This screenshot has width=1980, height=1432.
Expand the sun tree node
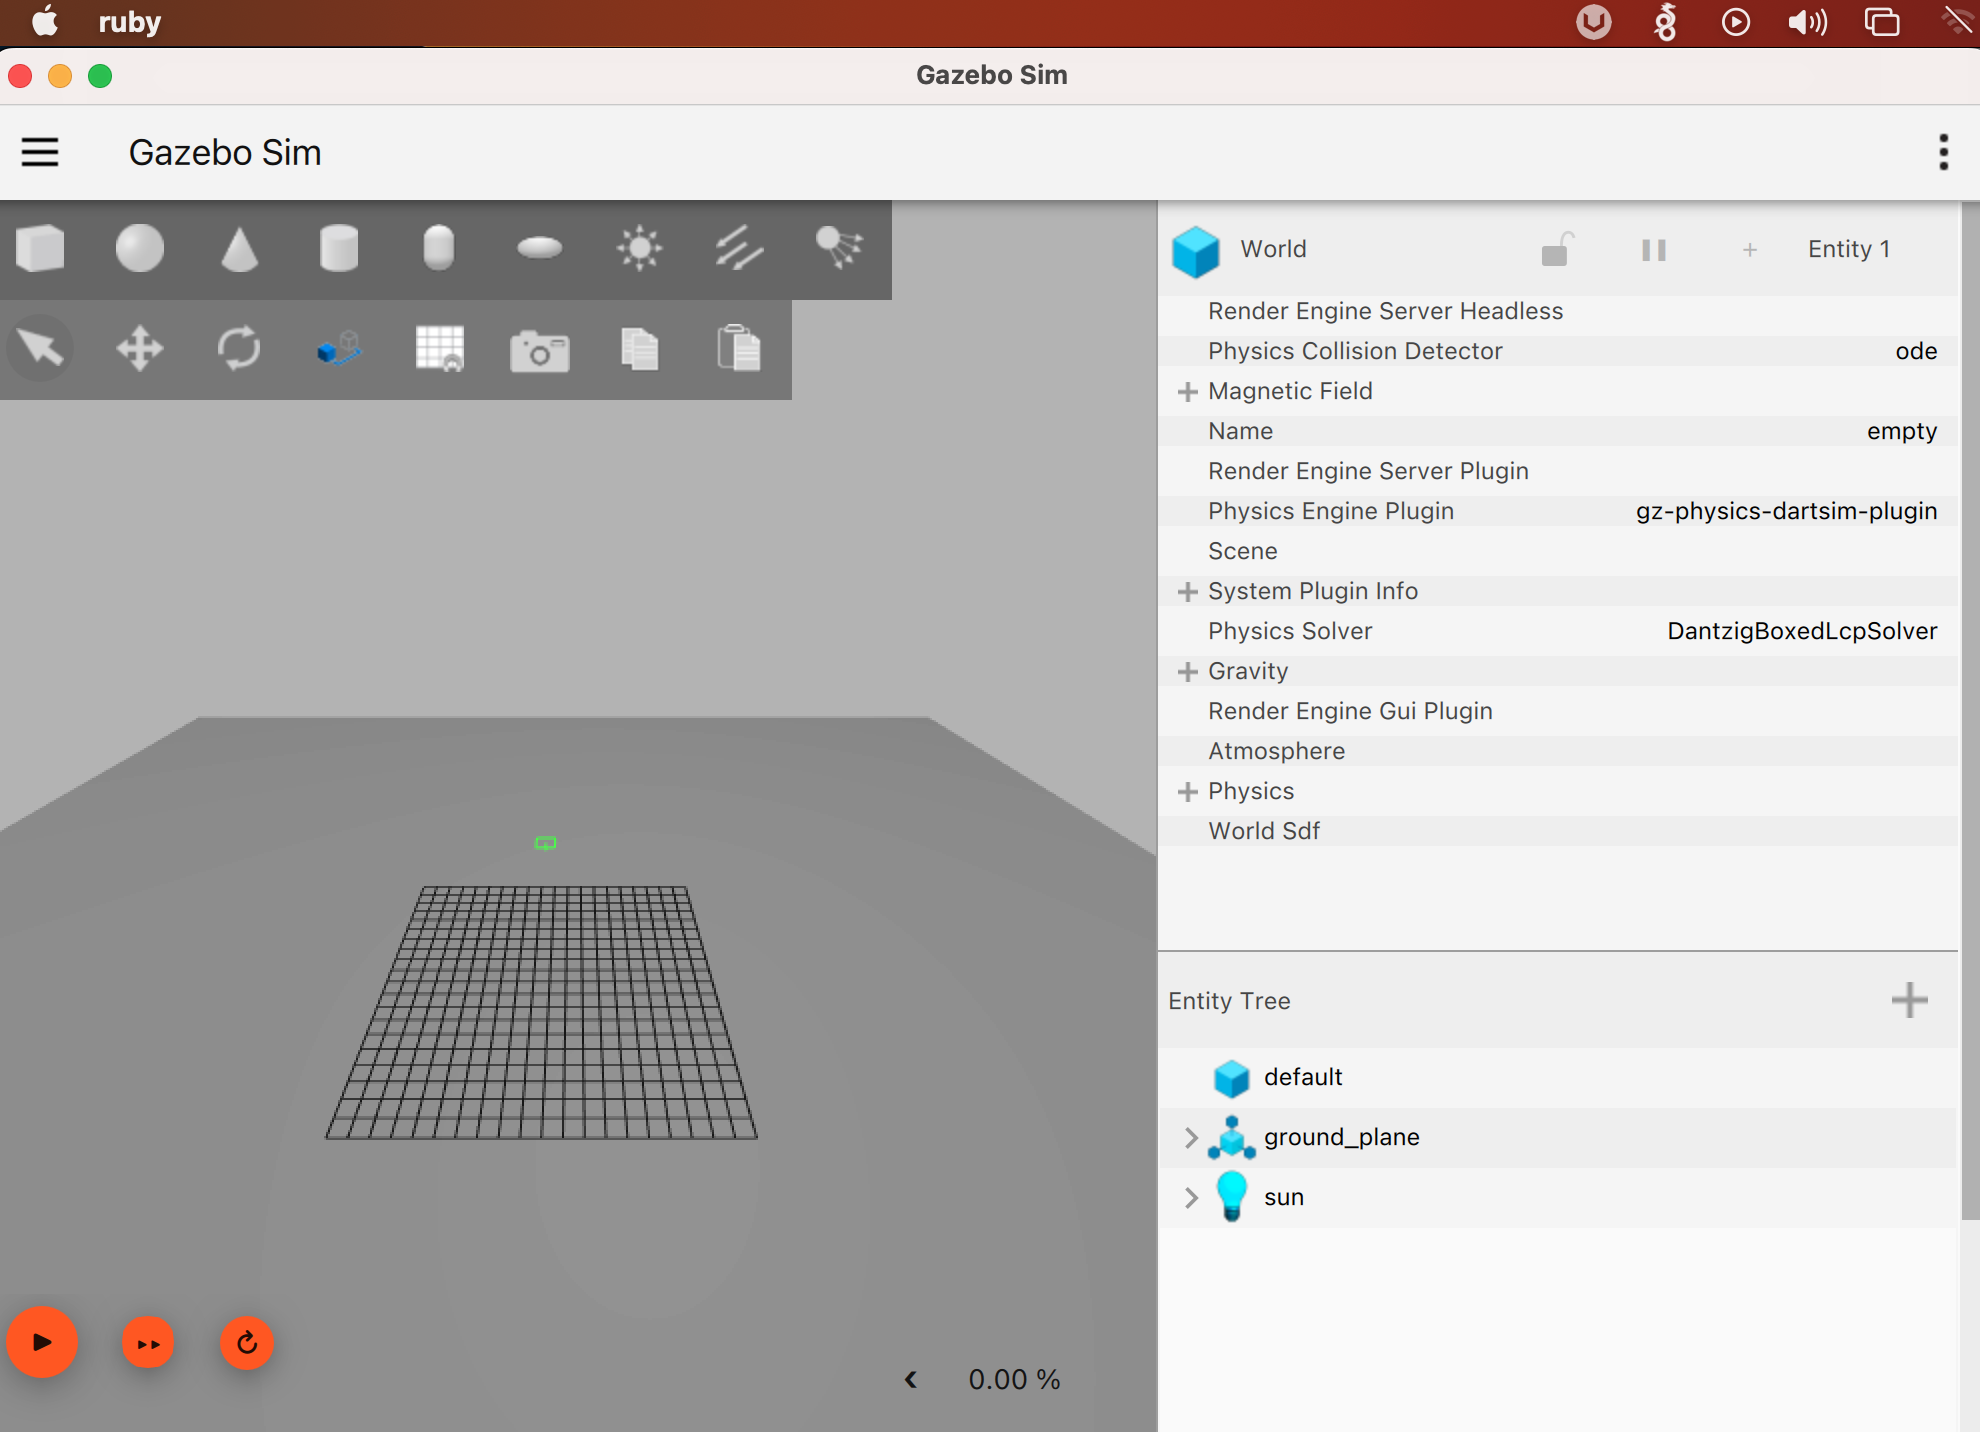click(1190, 1197)
